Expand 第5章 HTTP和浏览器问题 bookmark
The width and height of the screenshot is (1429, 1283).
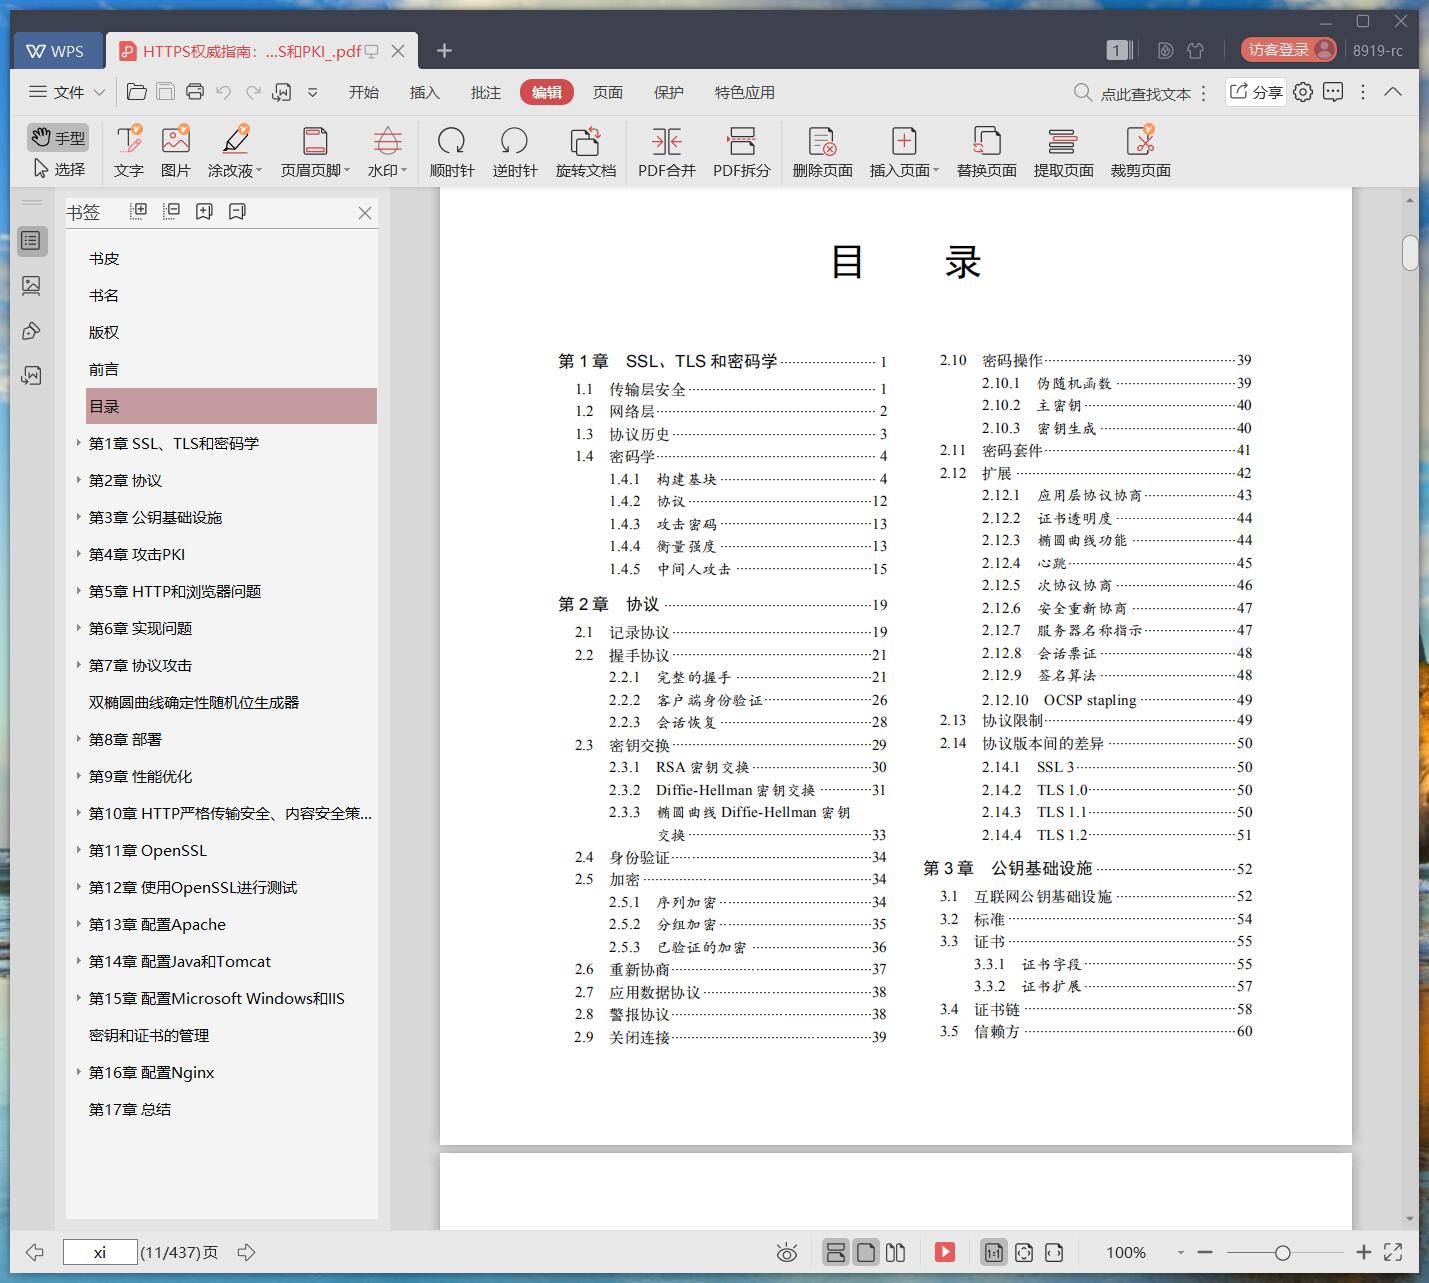click(x=79, y=591)
